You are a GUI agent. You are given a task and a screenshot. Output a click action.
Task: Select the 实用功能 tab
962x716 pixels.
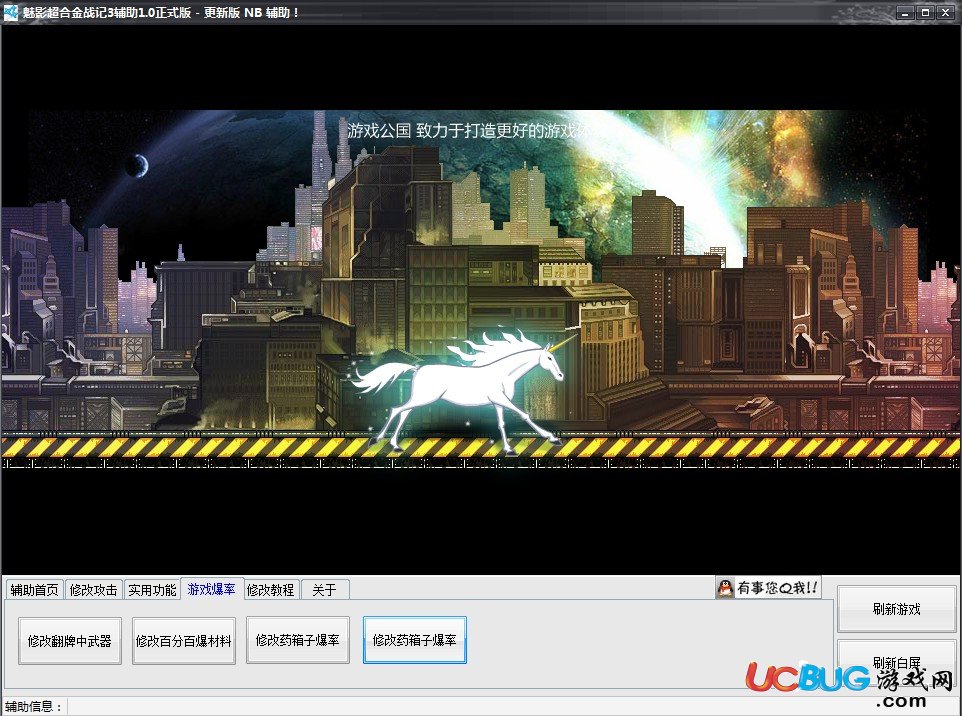[152, 590]
